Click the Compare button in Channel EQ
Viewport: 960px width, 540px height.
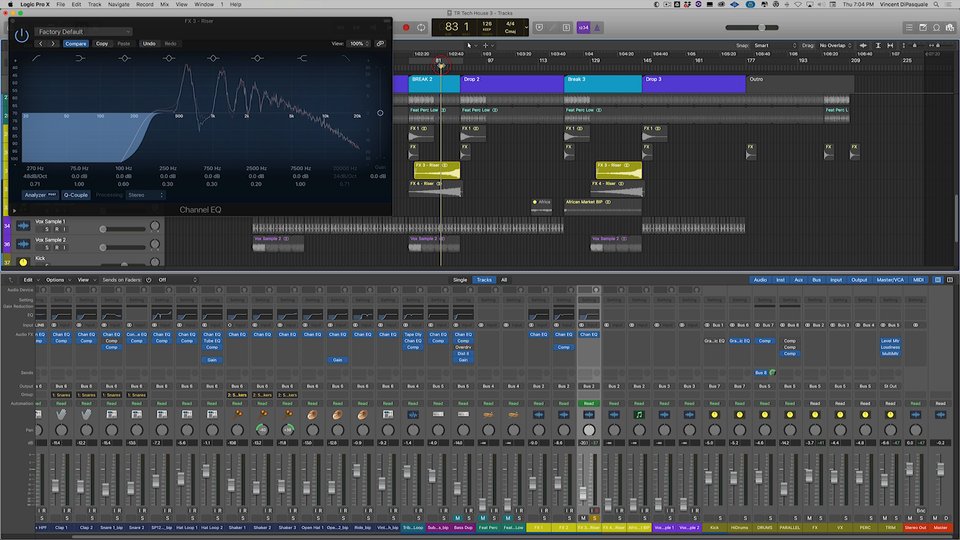click(76, 44)
